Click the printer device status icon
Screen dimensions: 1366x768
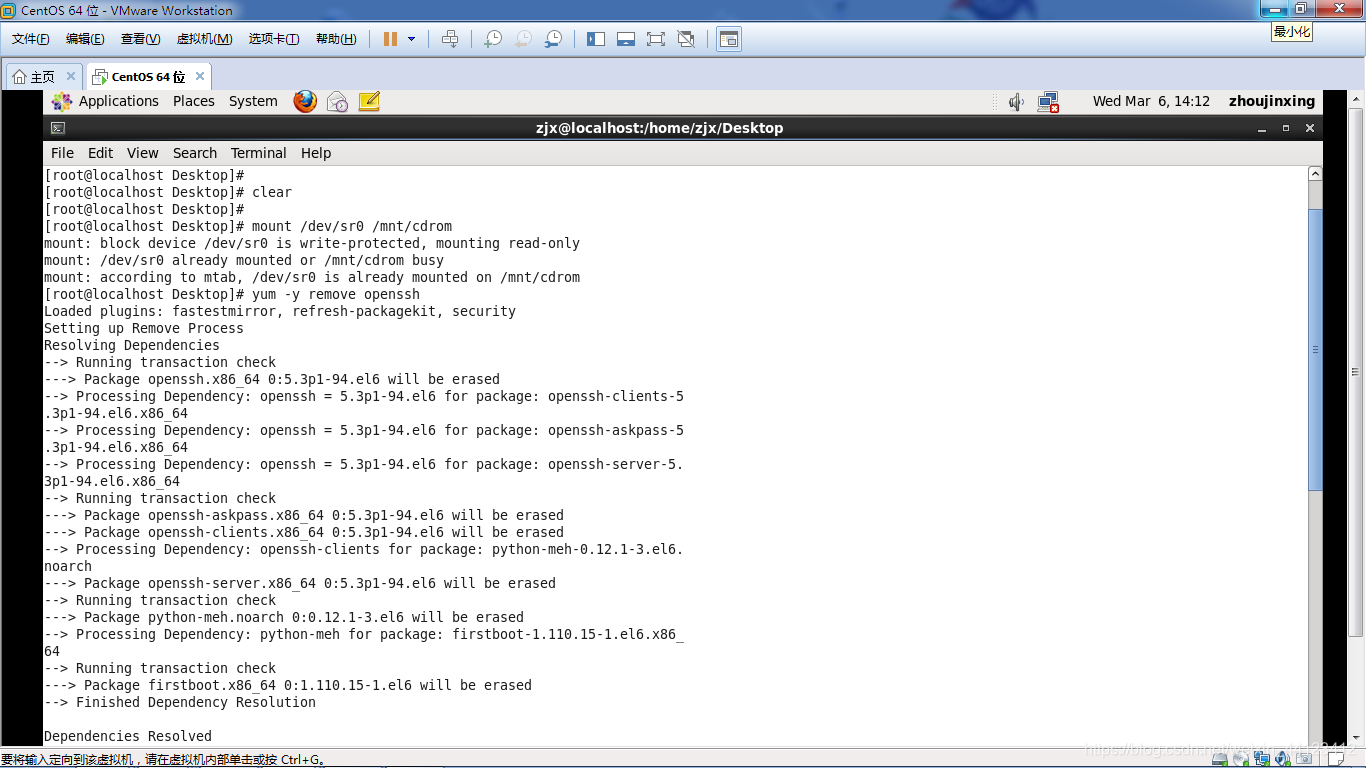1304,759
